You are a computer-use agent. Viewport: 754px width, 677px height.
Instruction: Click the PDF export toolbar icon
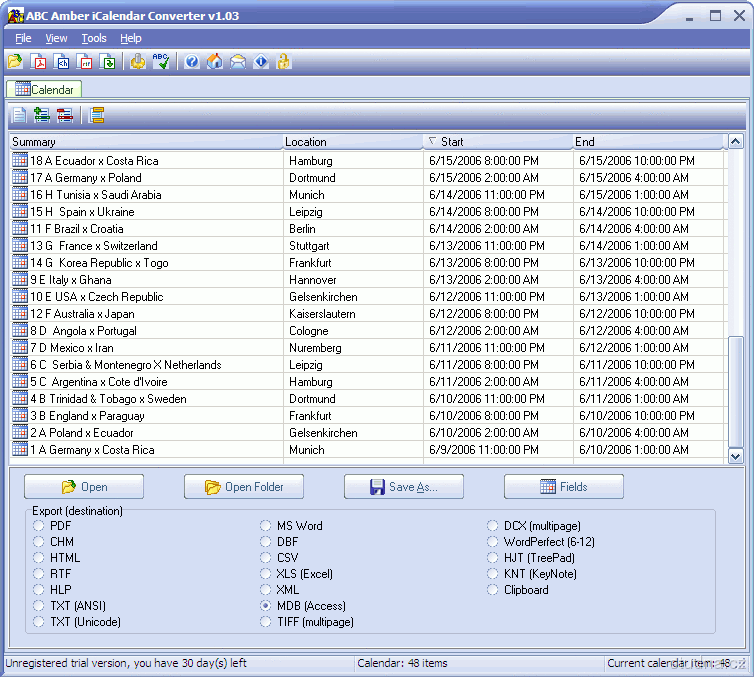point(38,62)
